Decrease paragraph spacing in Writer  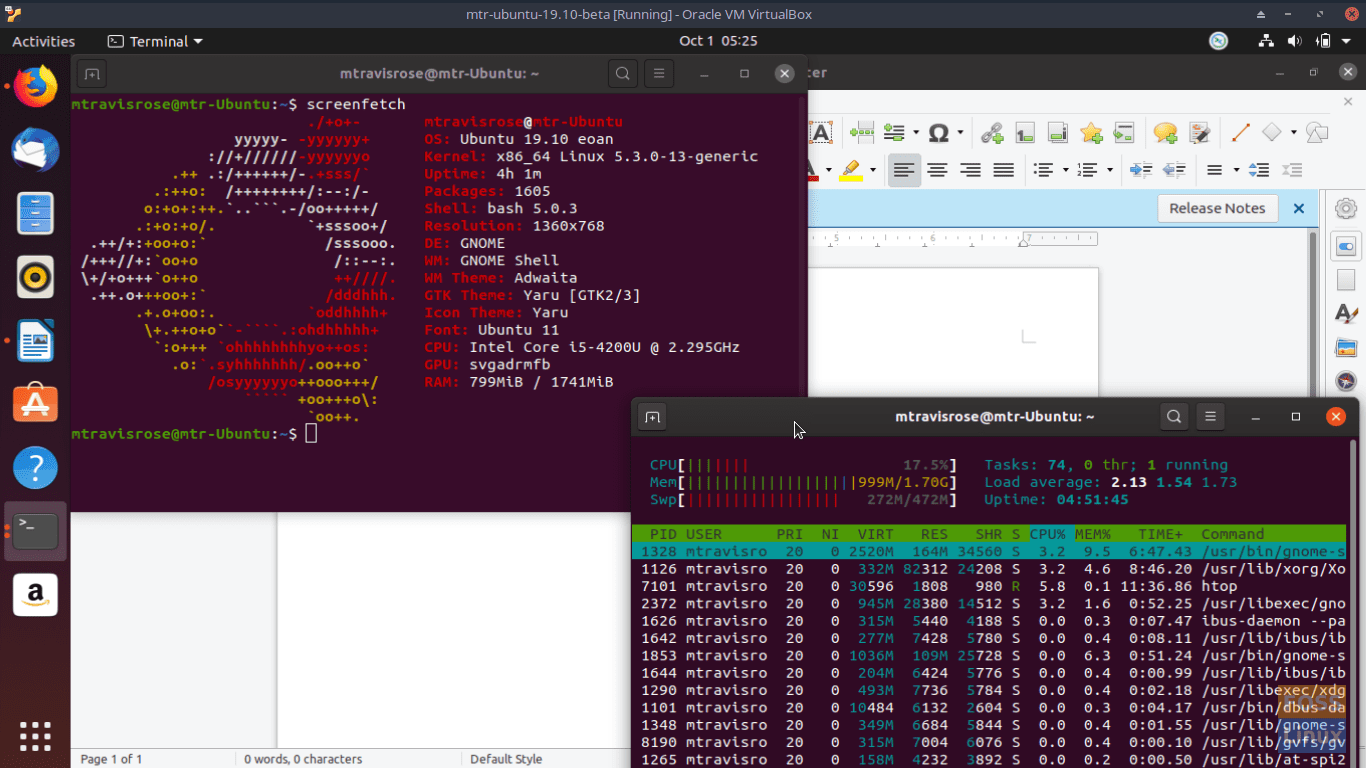(1293, 170)
